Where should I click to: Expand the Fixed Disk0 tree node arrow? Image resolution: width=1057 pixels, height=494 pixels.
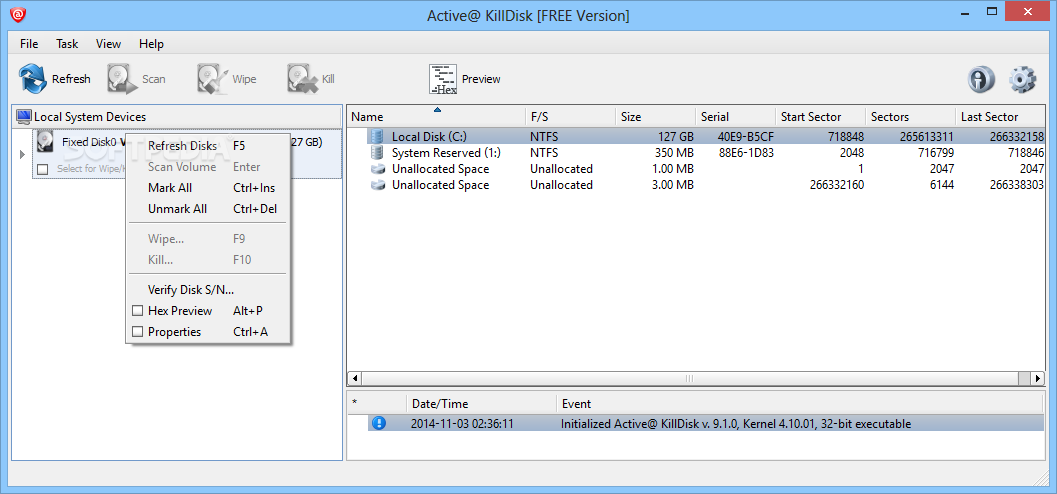(x=22, y=154)
